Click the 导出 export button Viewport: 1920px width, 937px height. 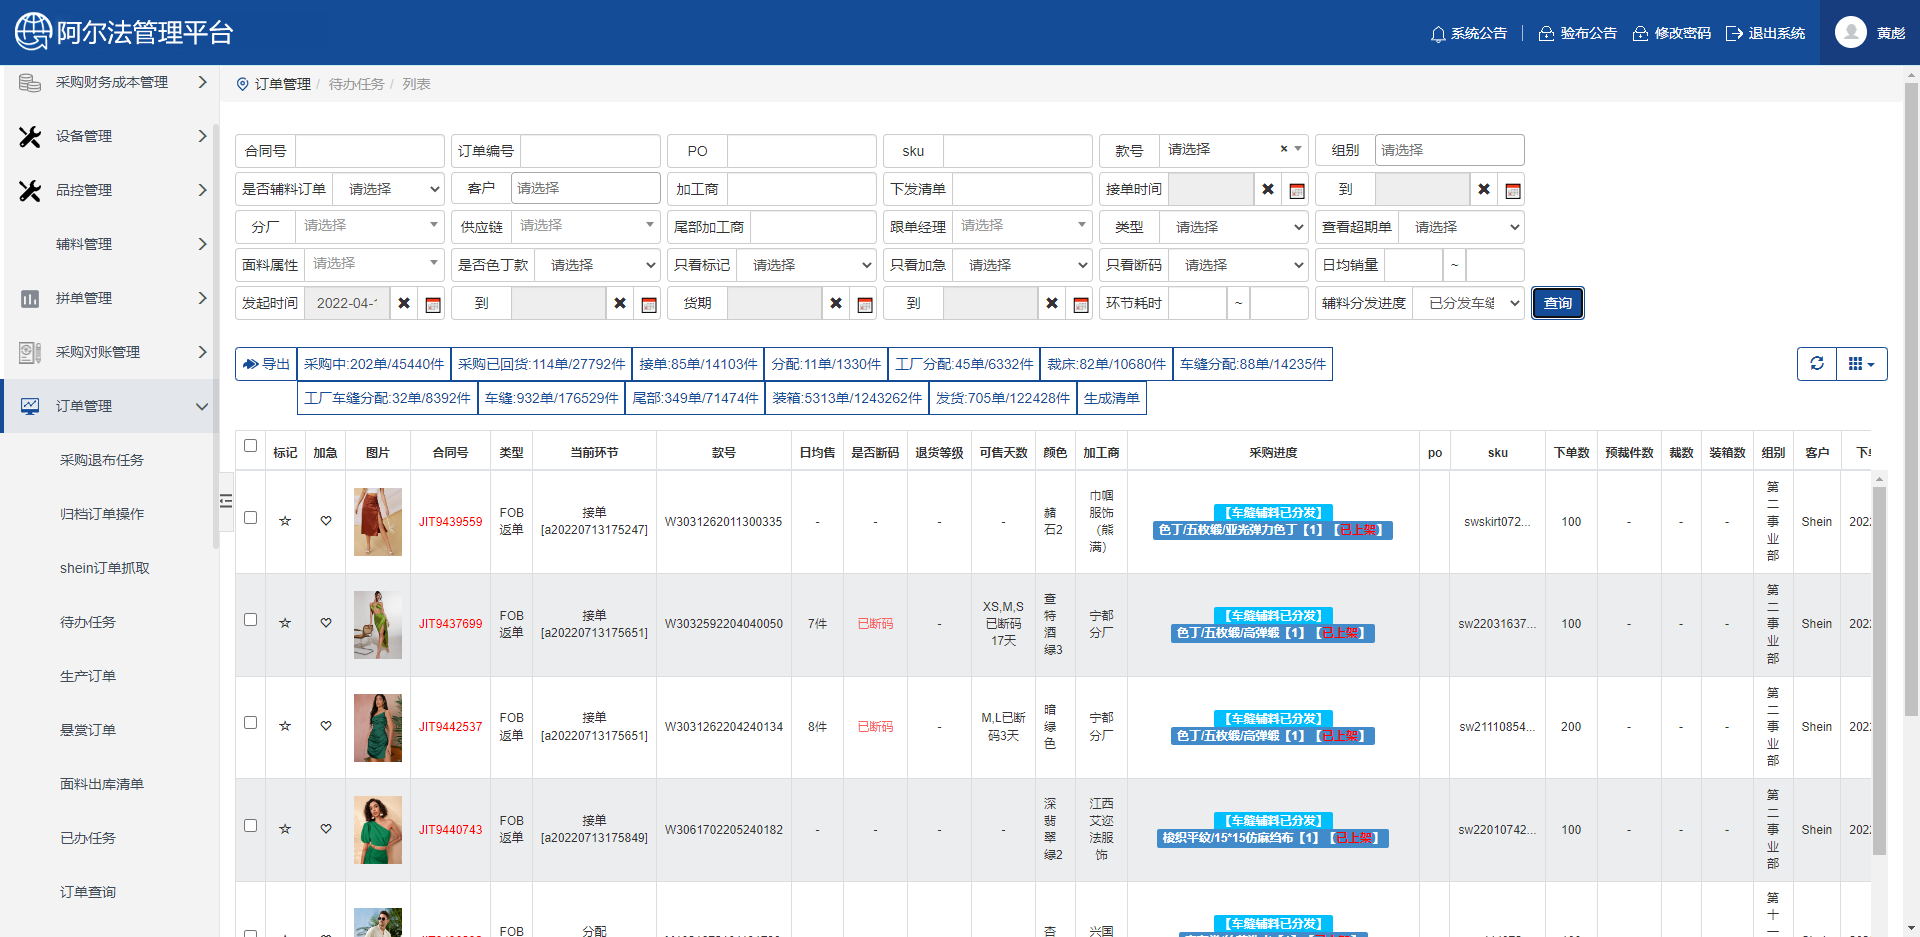click(x=266, y=364)
